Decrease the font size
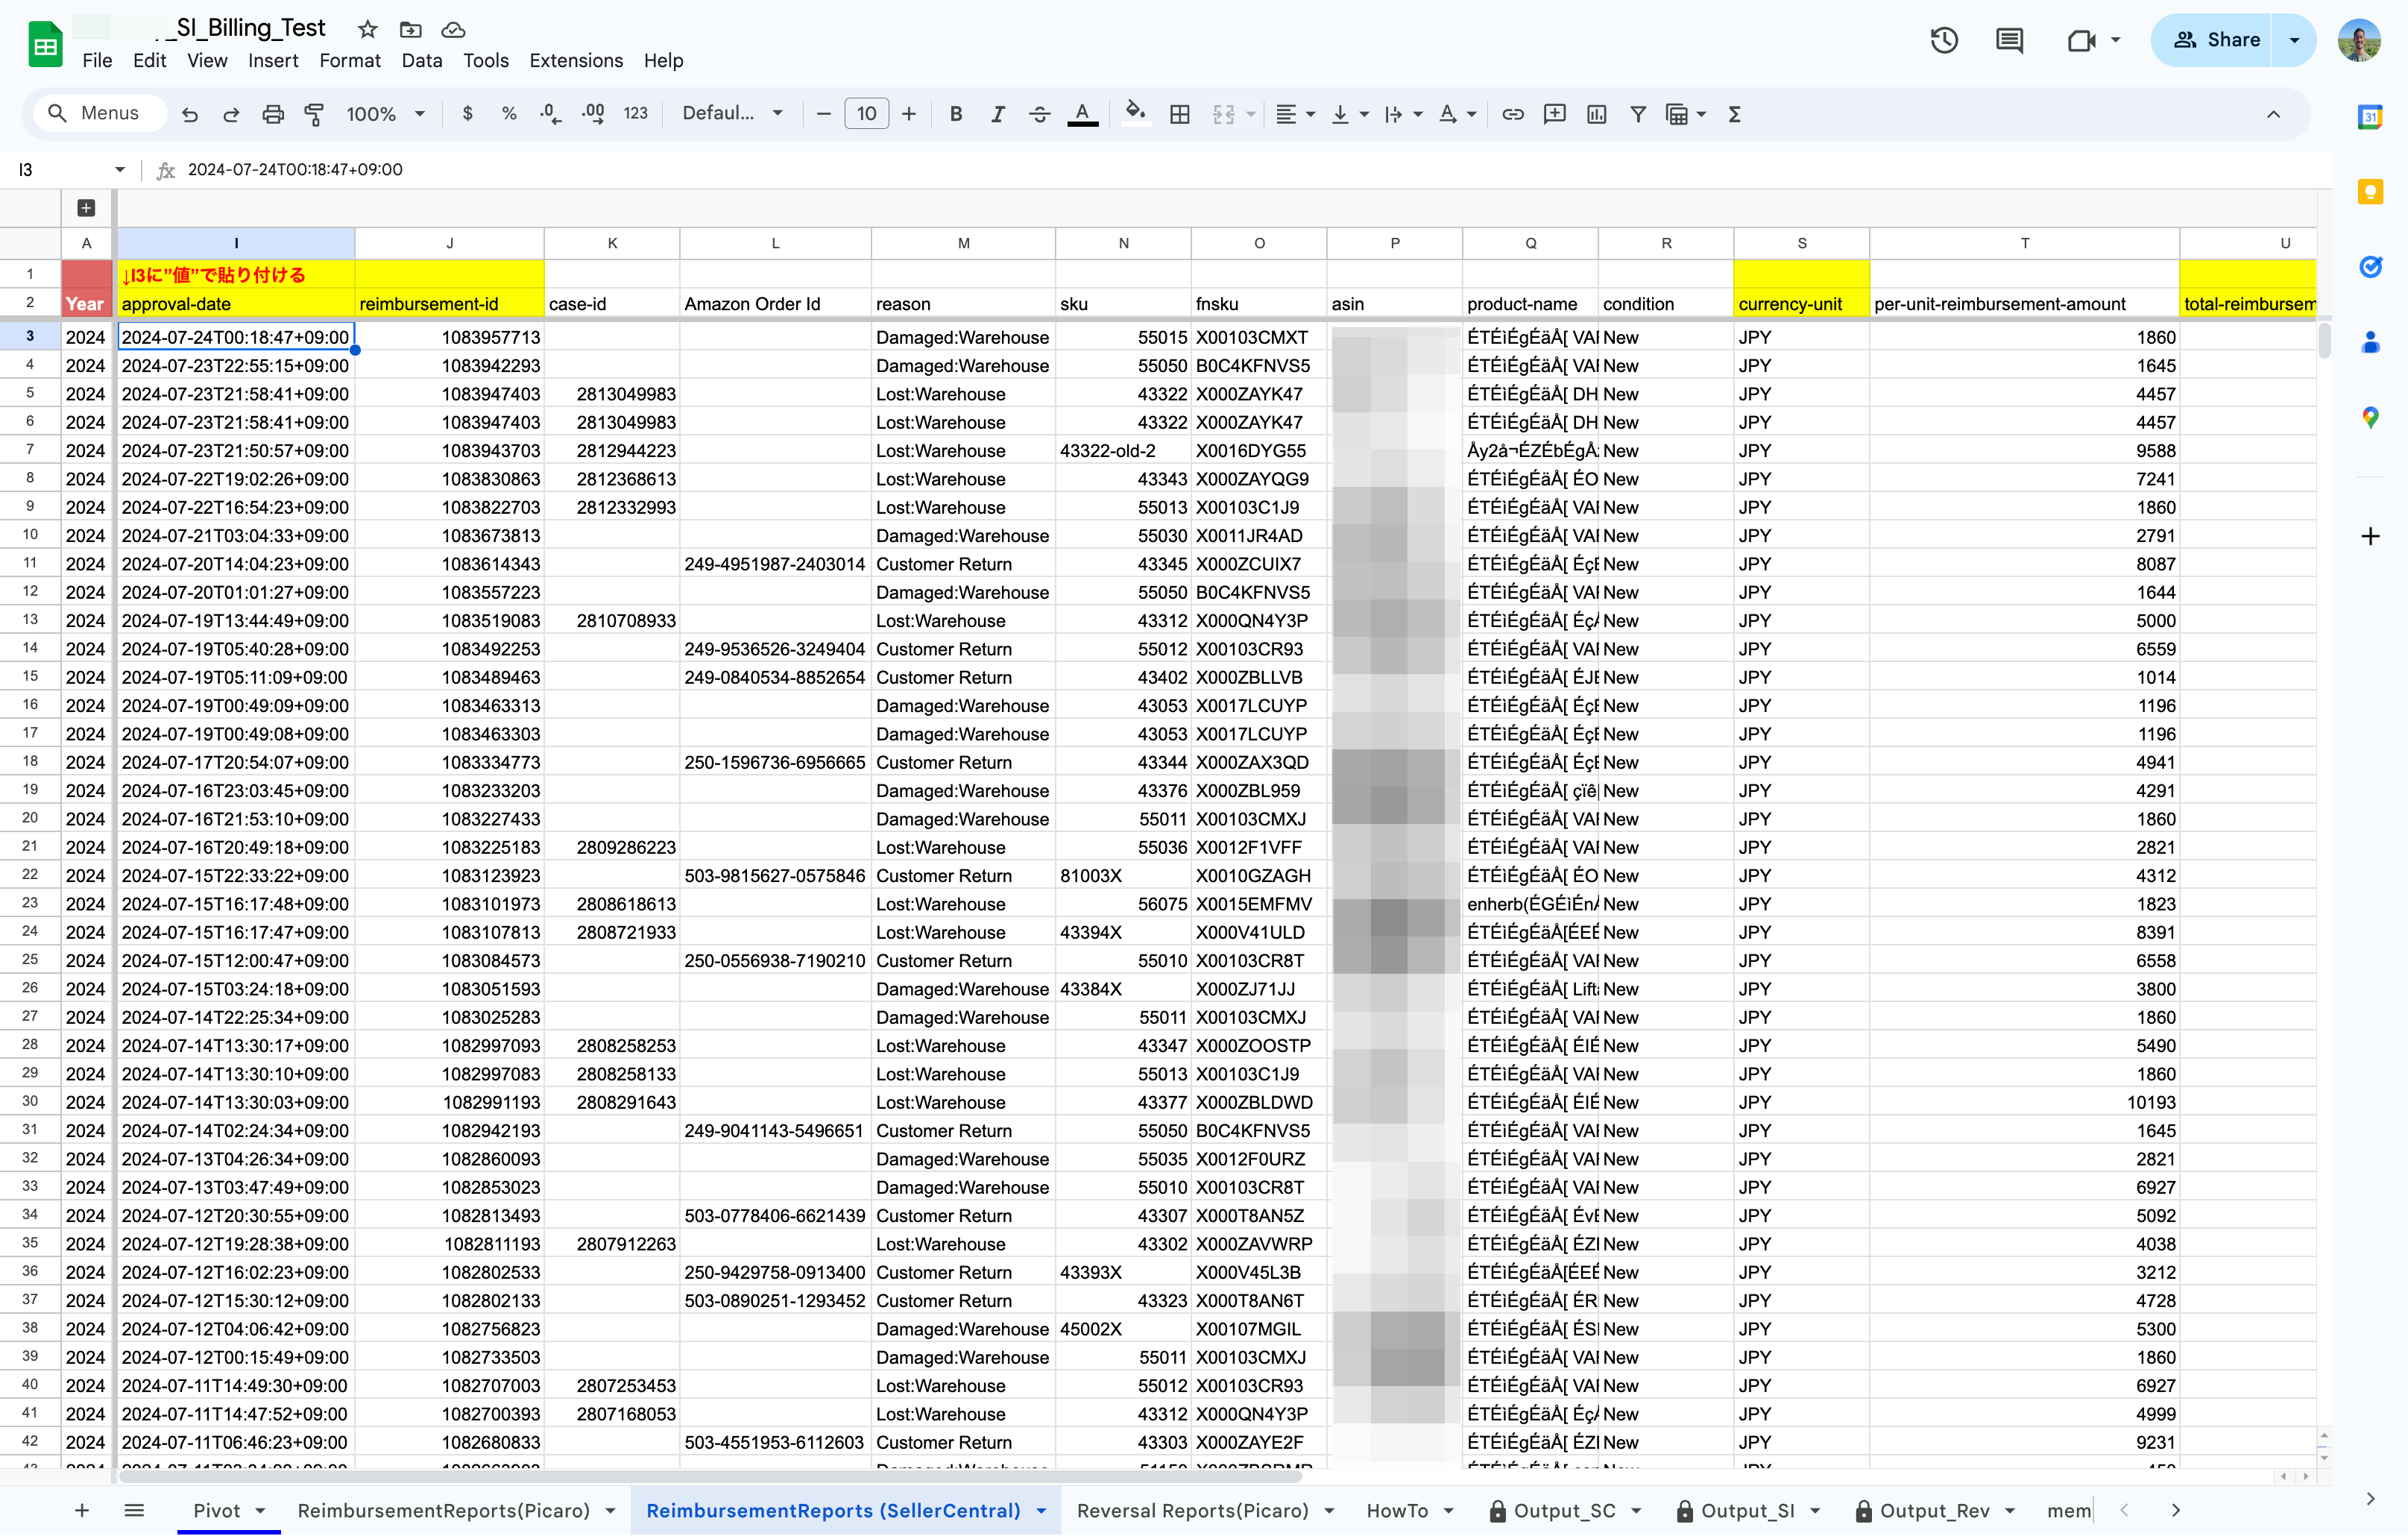Screen dimensions: 2408x1536 (x=824, y=114)
